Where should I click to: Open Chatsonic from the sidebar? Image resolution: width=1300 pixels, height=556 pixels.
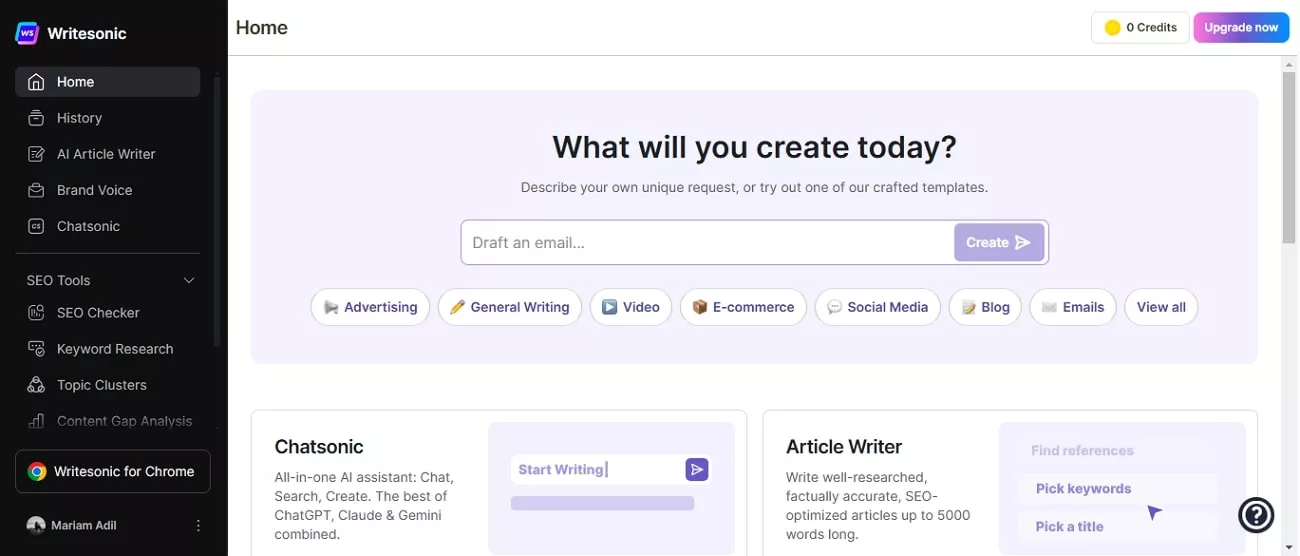click(x=88, y=226)
